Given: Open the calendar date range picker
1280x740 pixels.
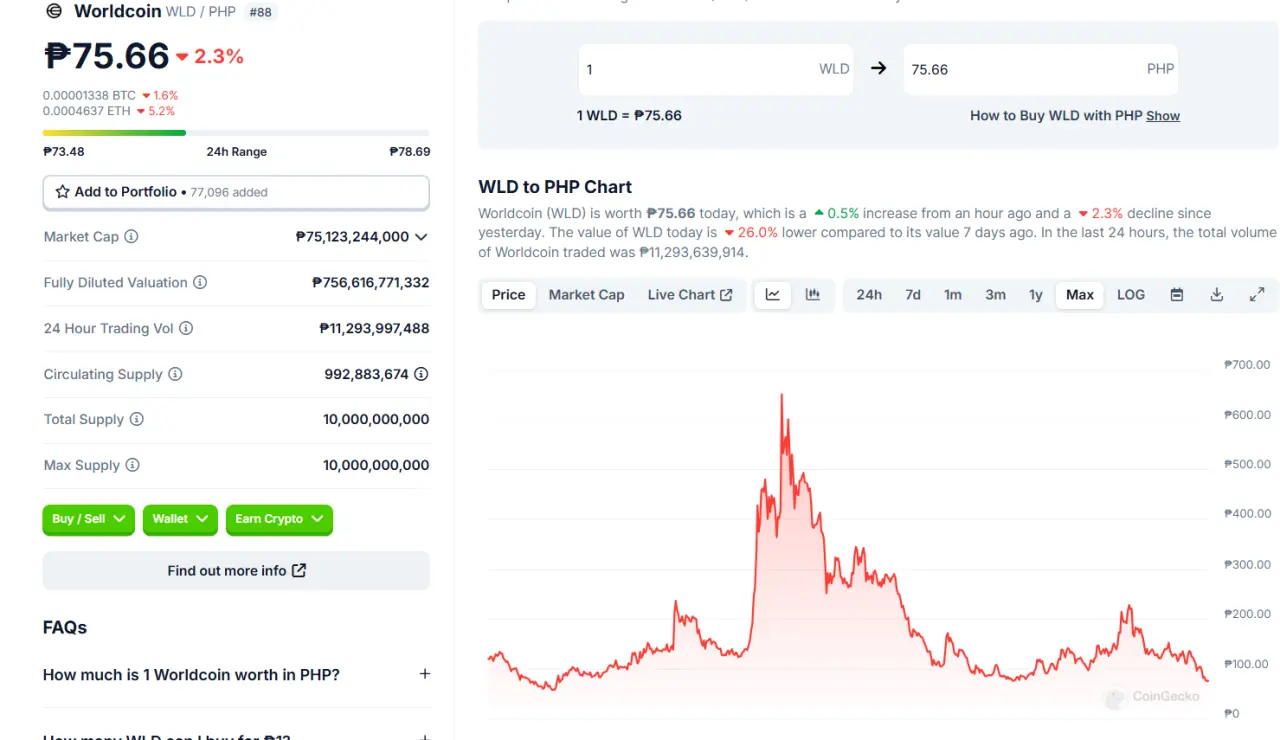Looking at the screenshot, I should [1177, 295].
